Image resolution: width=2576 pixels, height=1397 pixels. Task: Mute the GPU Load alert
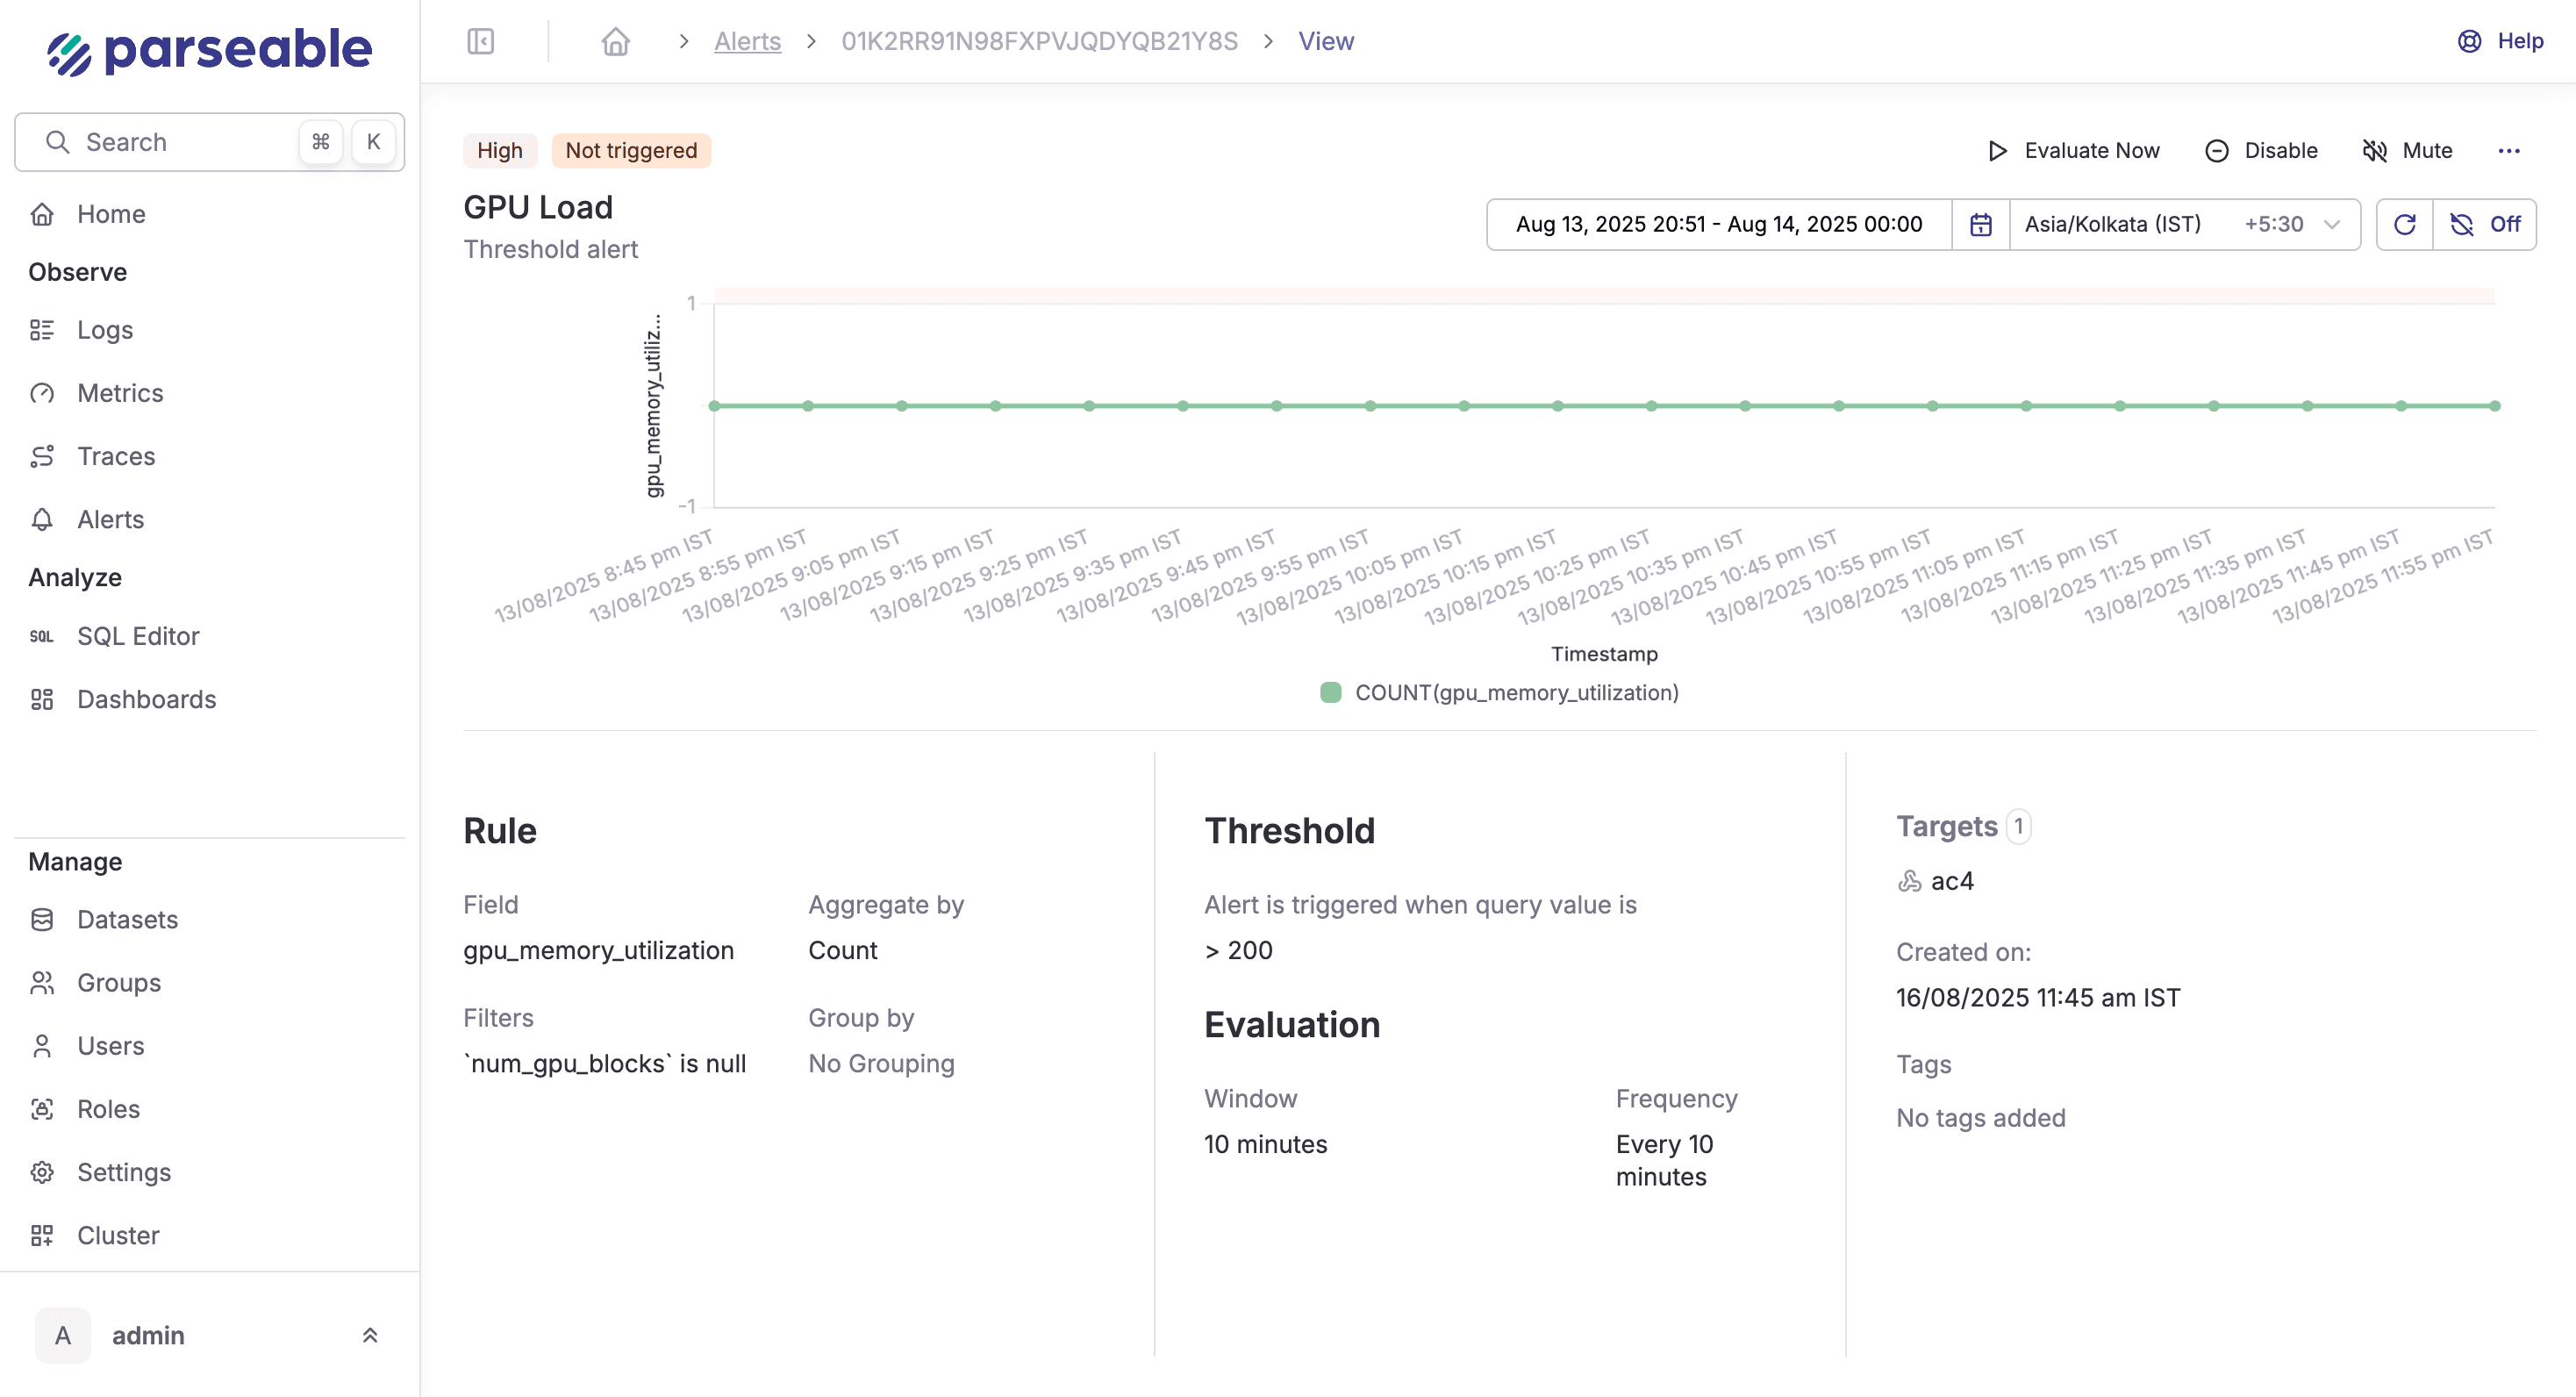pyautogui.click(x=2407, y=151)
